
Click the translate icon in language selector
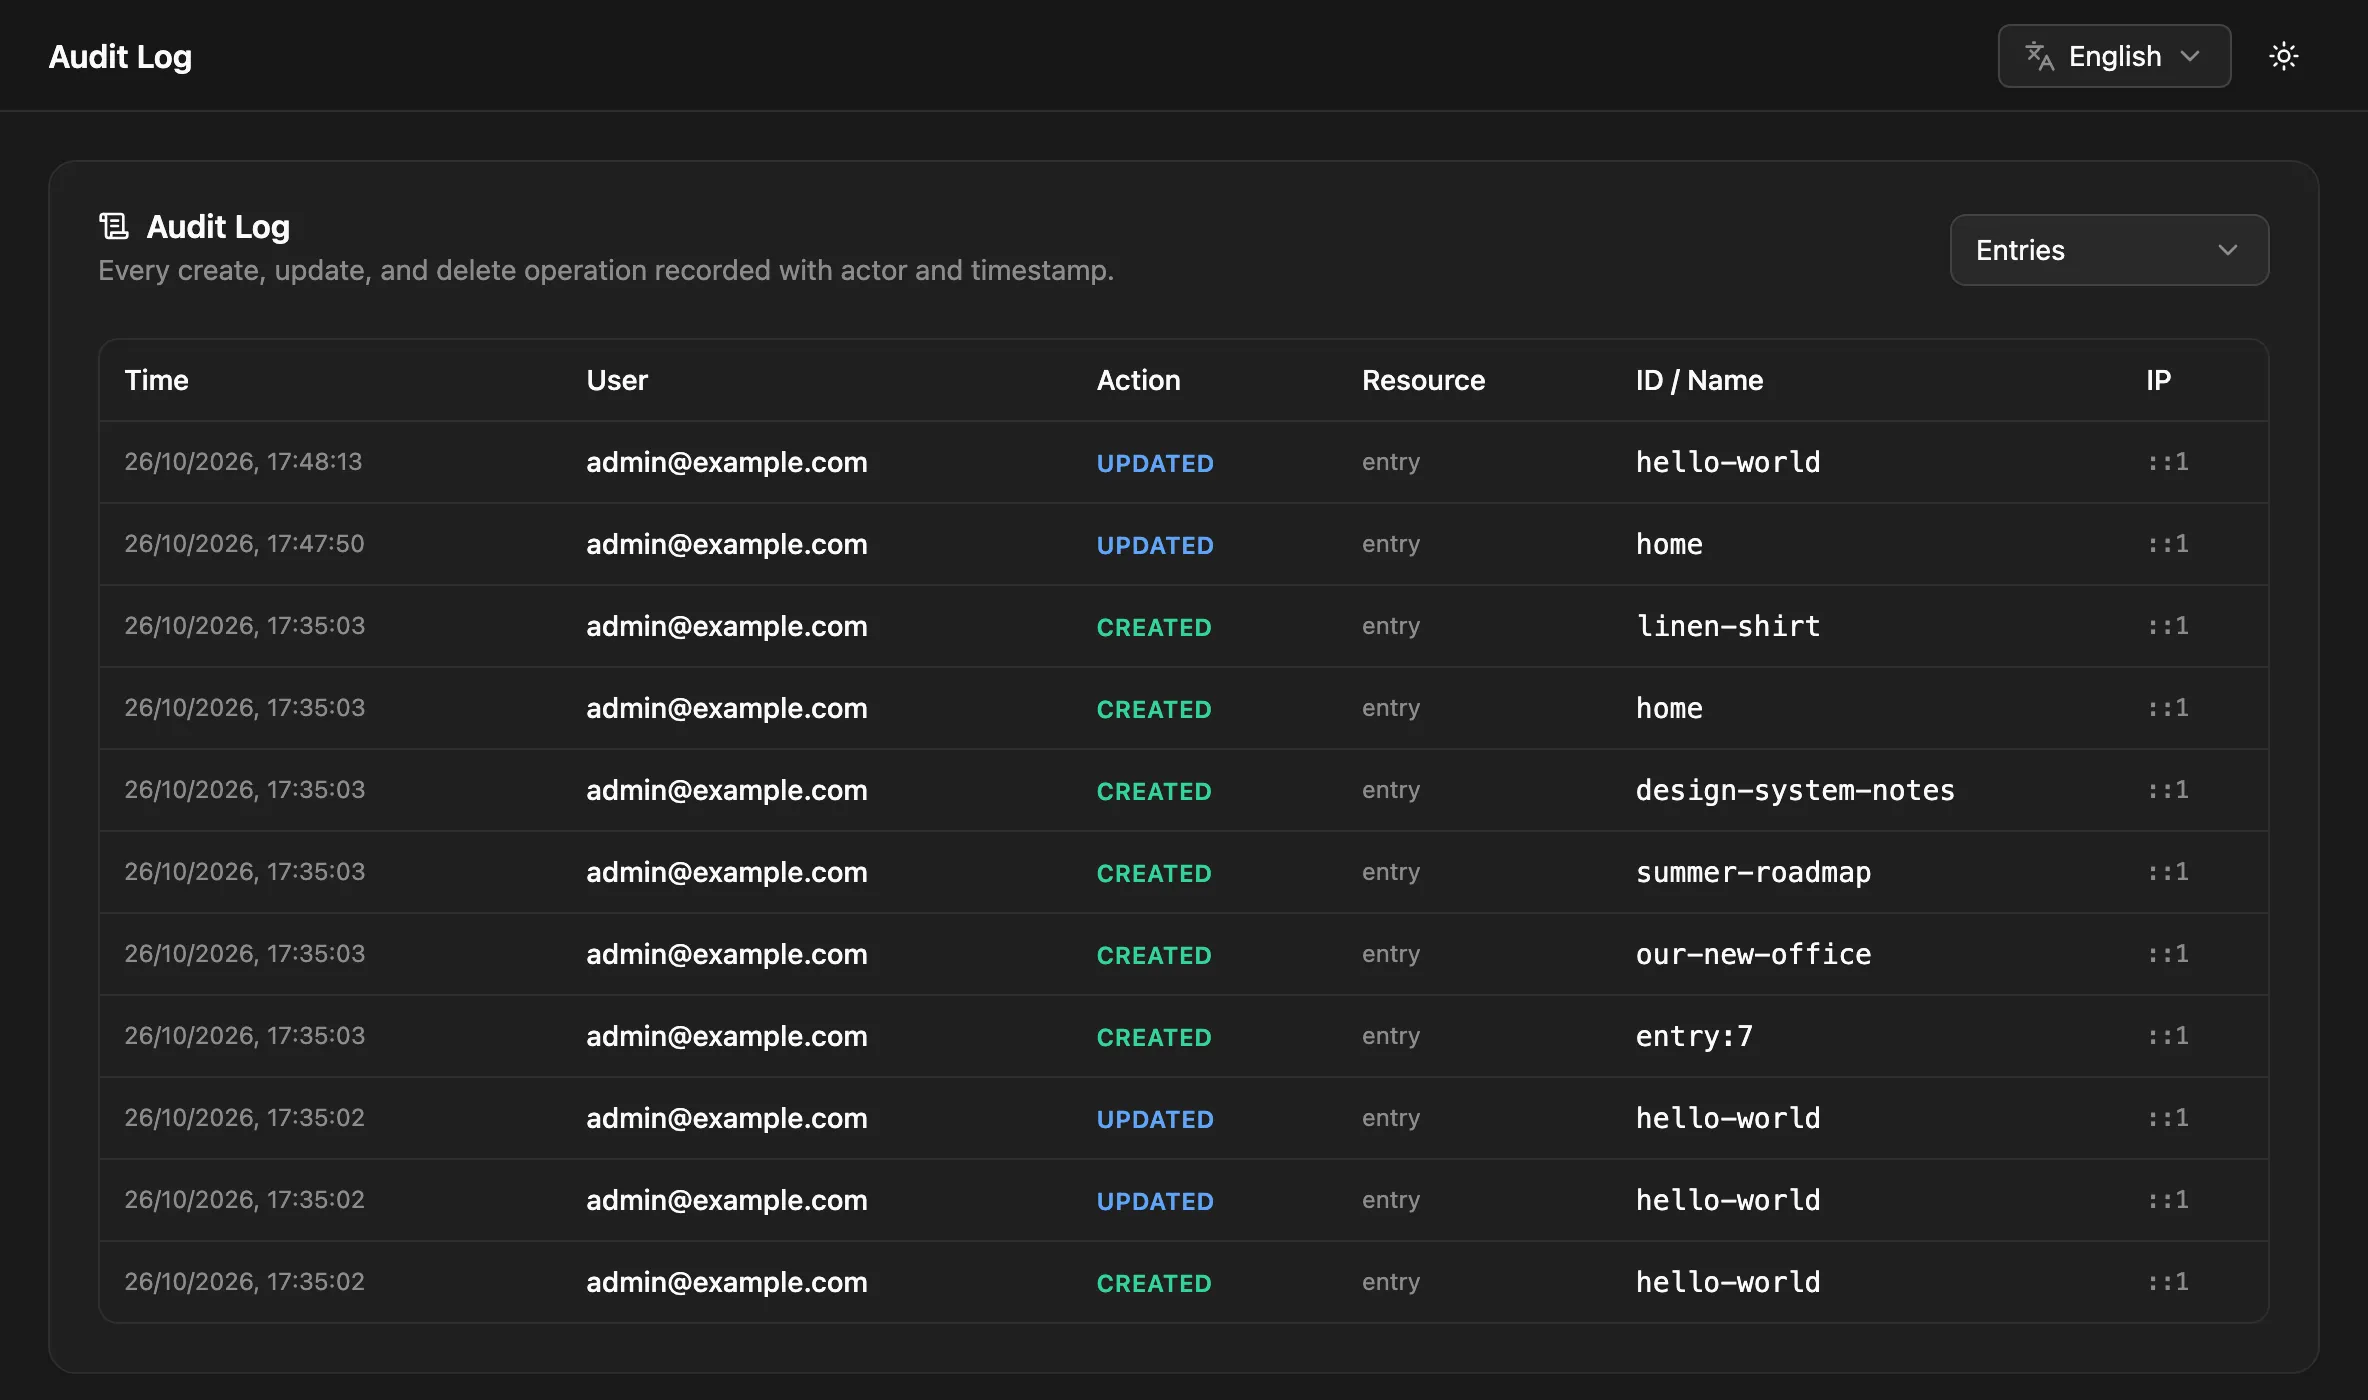pyautogui.click(x=2040, y=56)
